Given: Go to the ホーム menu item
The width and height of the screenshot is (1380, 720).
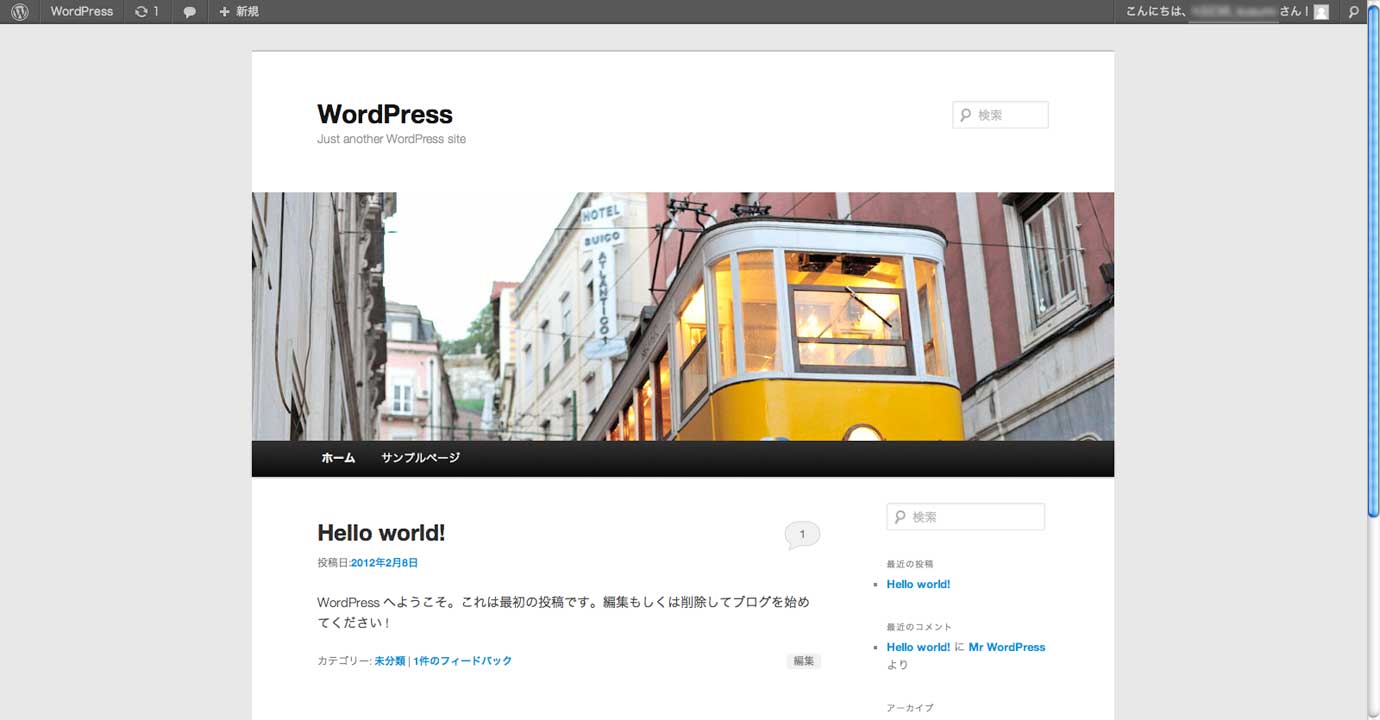Looking at the screenshot, I should [338, 458].
